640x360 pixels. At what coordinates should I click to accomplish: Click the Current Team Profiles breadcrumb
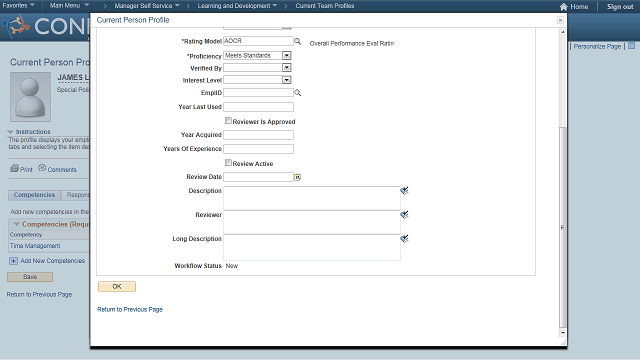[x=325, y=6]
